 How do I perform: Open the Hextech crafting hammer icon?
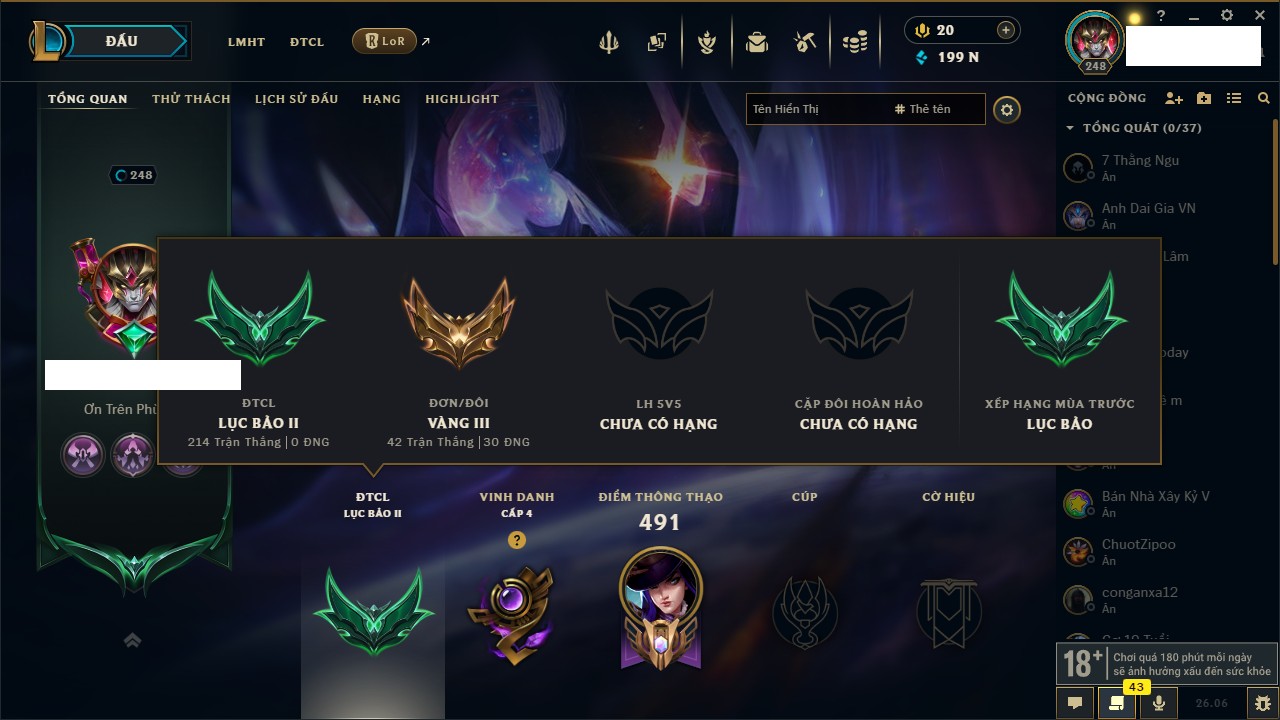point(805,42)
